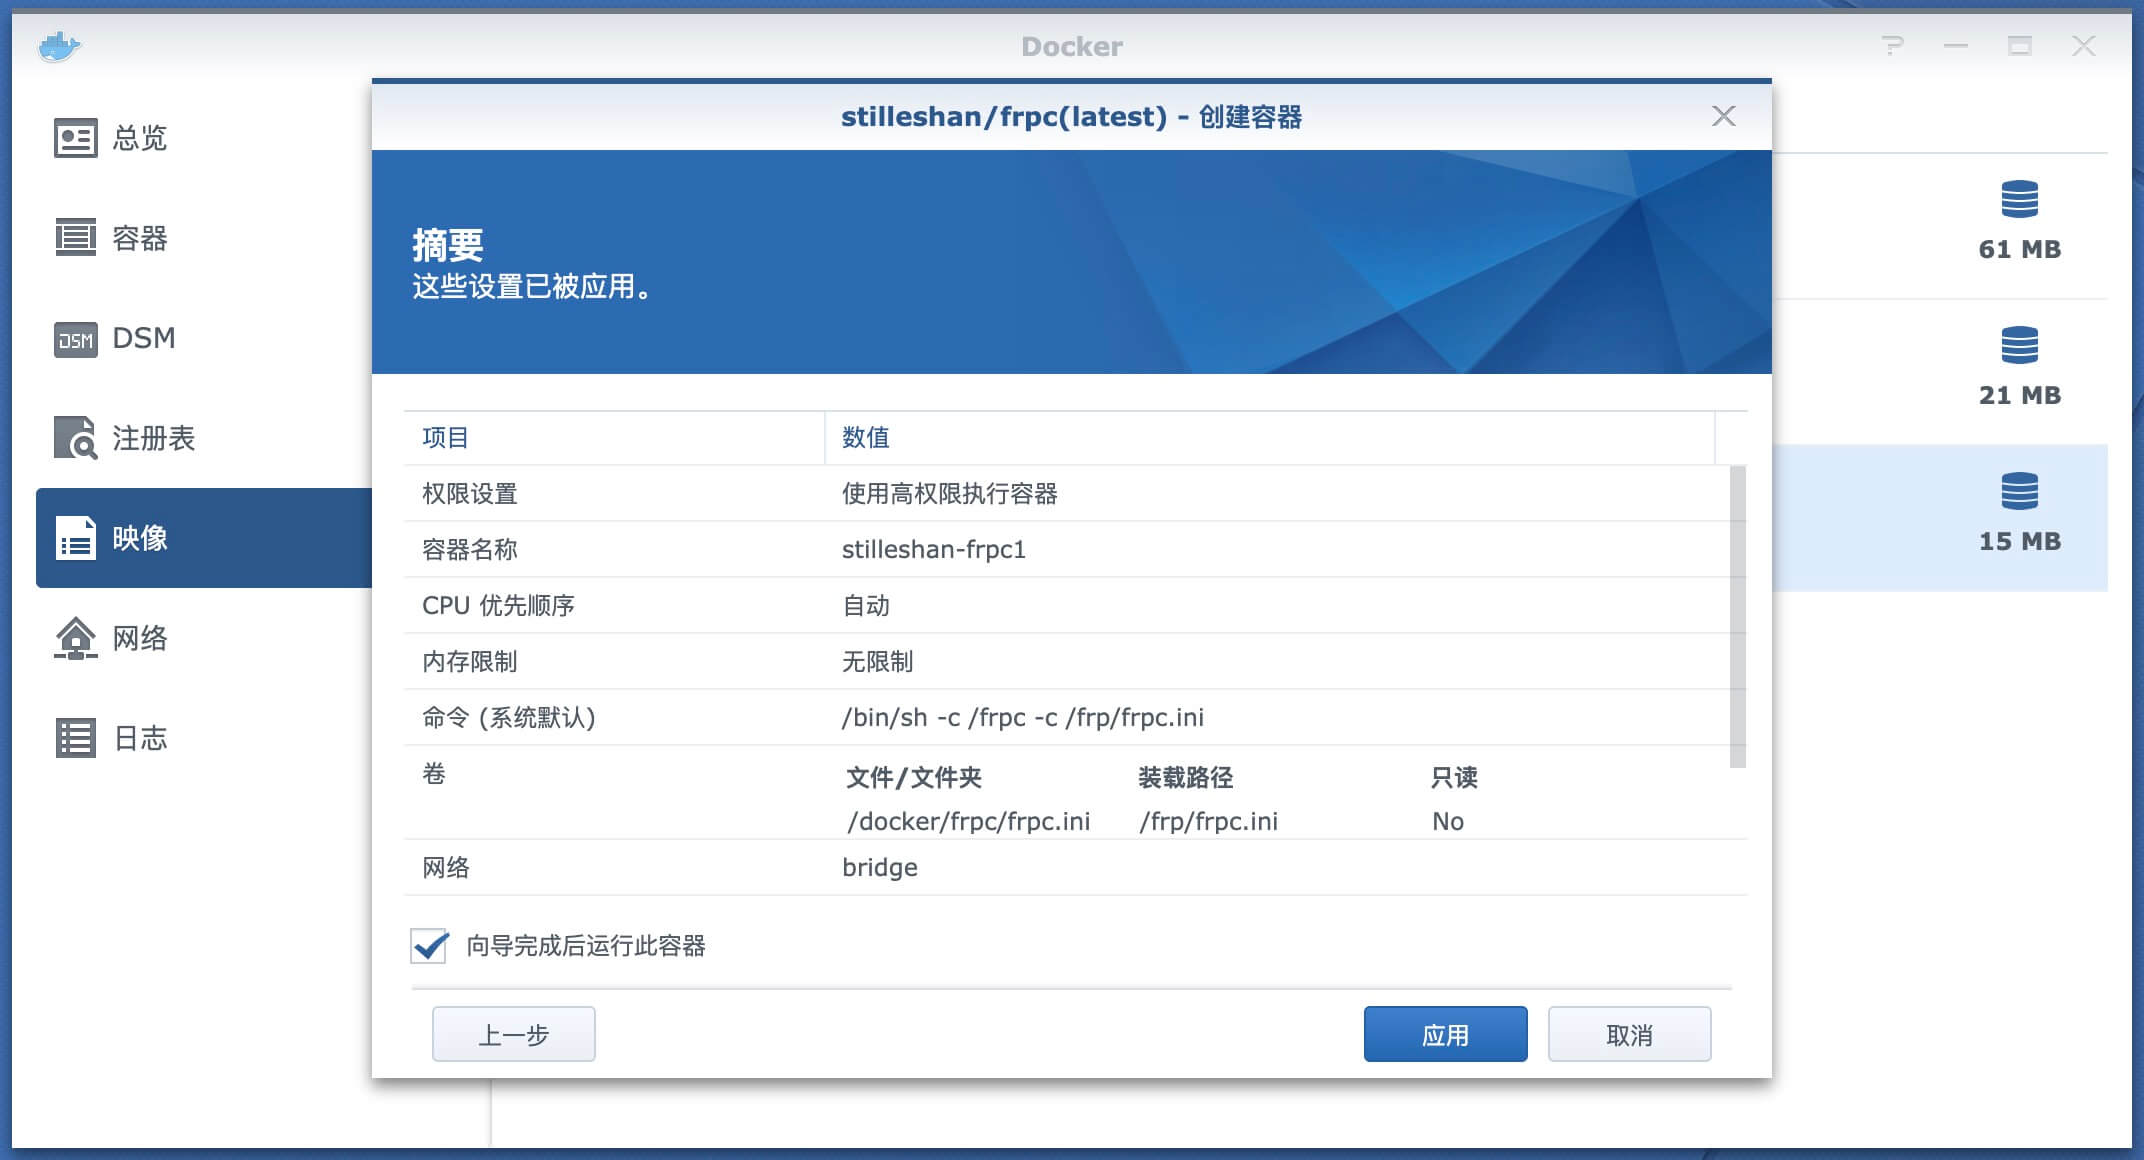Select the 映像 image sidebar icon
Image resolution: width=2144 pixels, height=1160 pixels.
[x=75, y=539]
